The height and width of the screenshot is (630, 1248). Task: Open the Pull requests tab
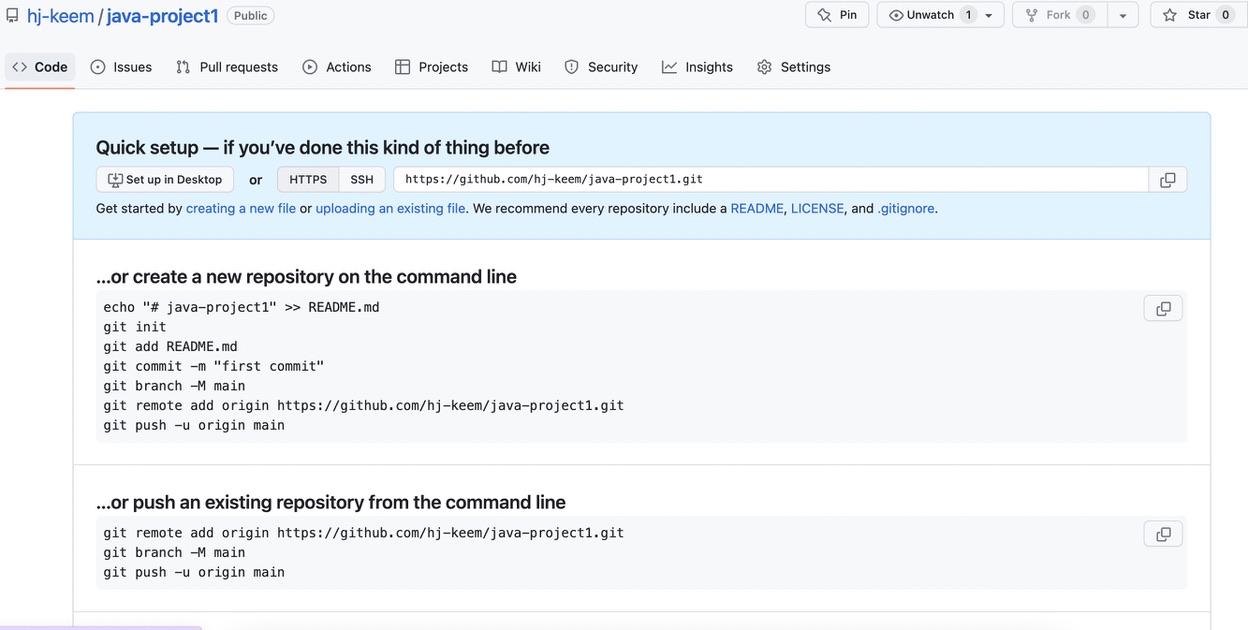point(227,67)
